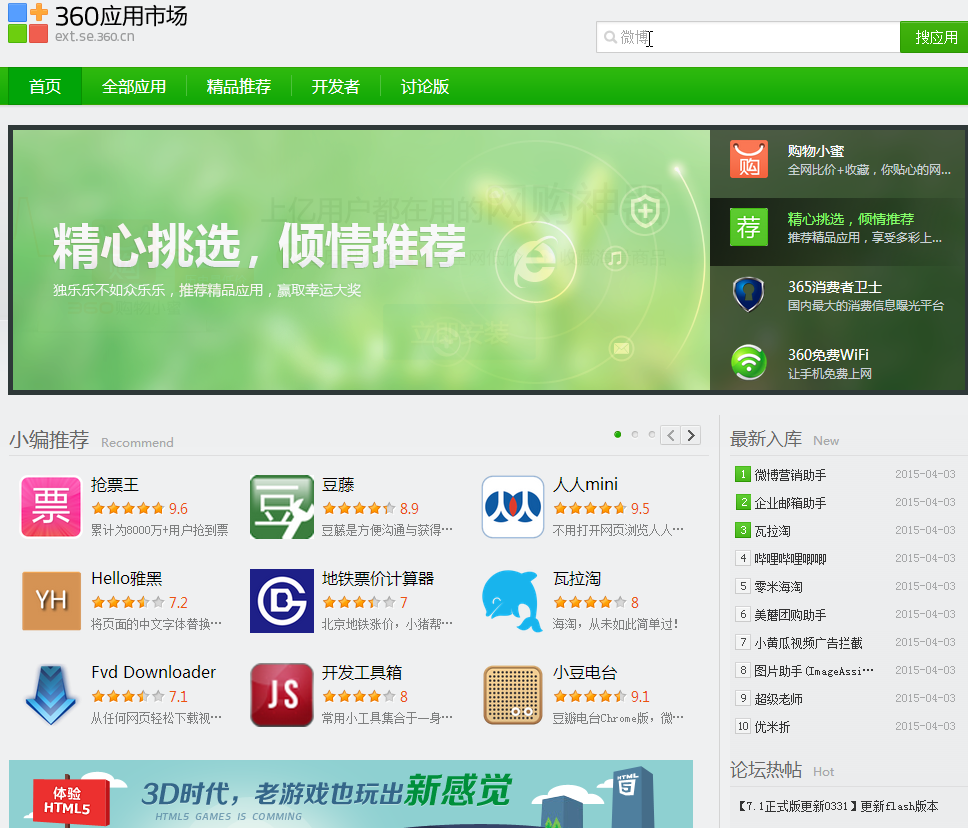
Task: Select second carousel page dot
Action: (x=635, y=435)
